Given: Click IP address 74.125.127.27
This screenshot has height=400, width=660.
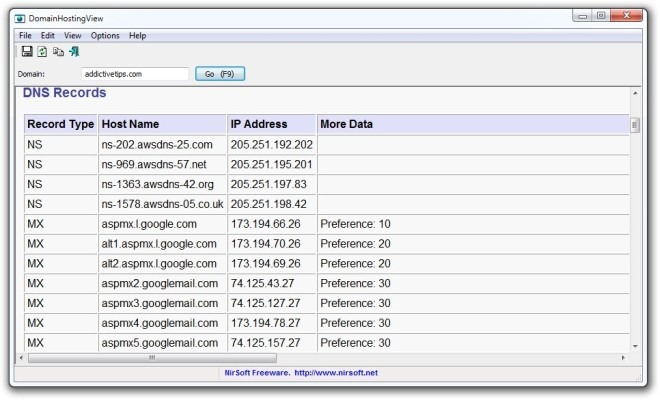Looking at the screenshot, I should tap(266, 303).
